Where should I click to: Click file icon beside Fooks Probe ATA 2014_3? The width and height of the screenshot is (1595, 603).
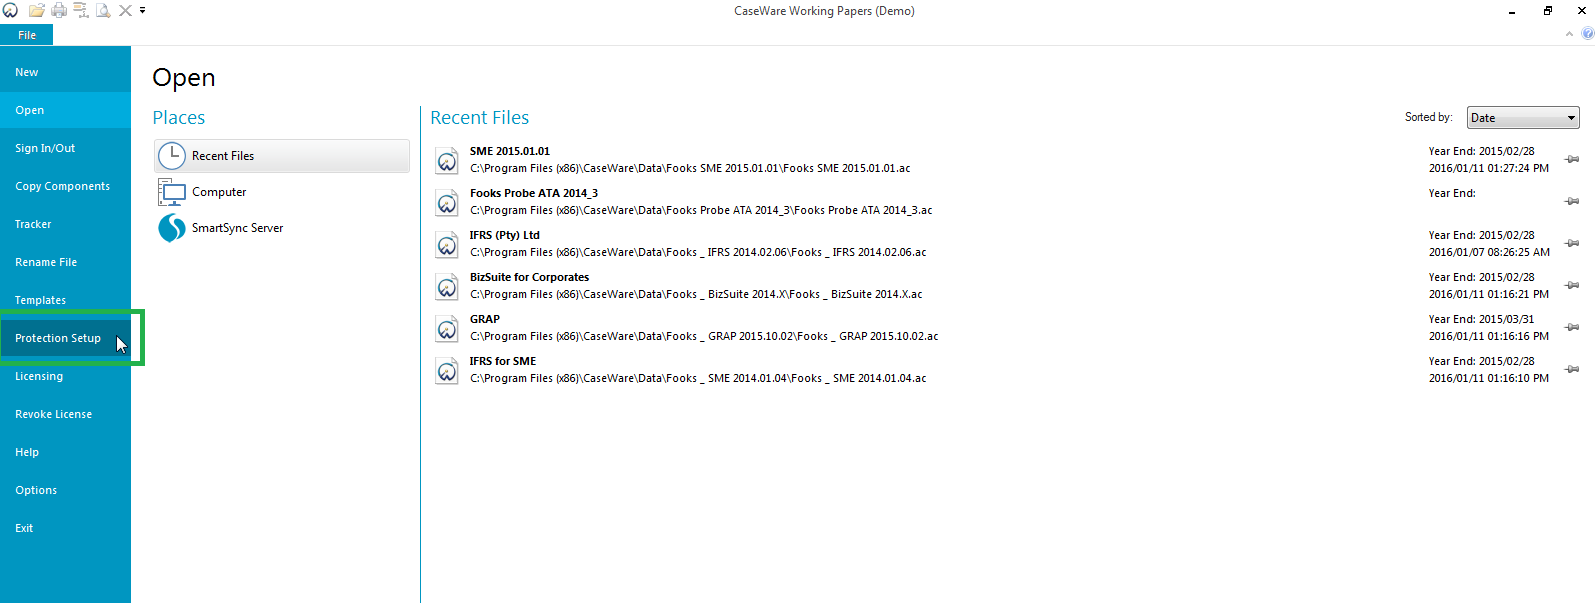tap(447, 203)
